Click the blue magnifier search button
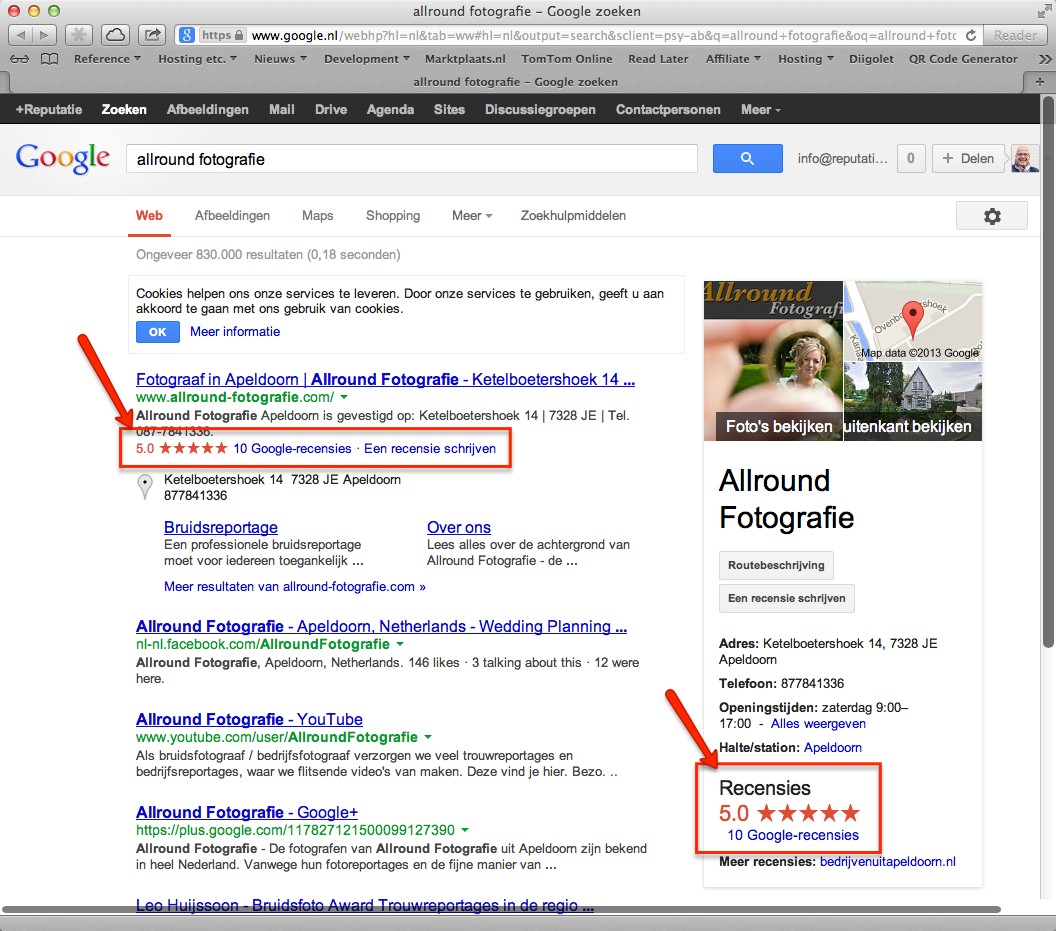This screenshot has width=1056, height=931. pos(746,158)
